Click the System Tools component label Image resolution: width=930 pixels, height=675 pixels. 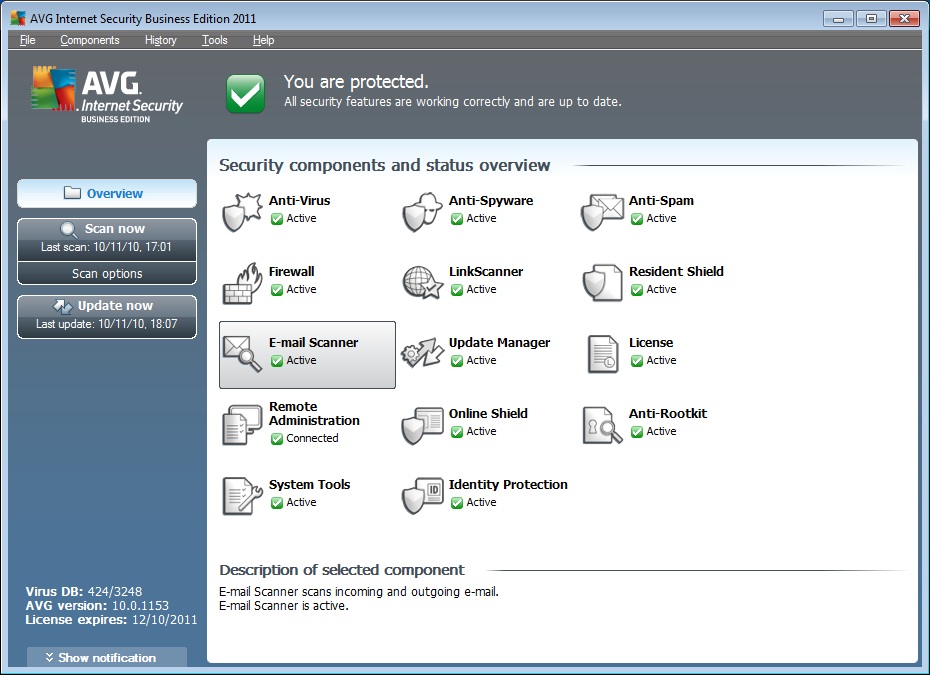[x=310, y=485]
